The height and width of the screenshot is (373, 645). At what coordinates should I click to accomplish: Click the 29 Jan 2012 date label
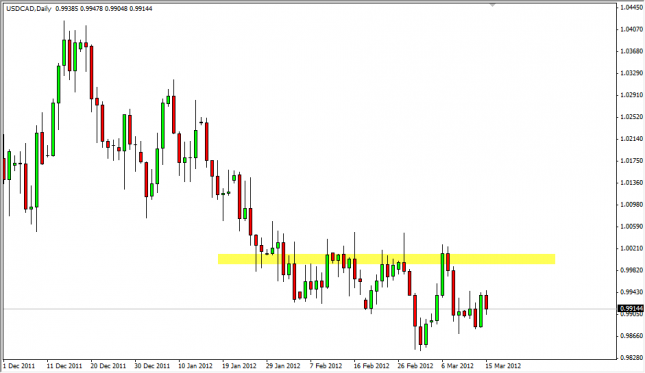tap(283, 366)
